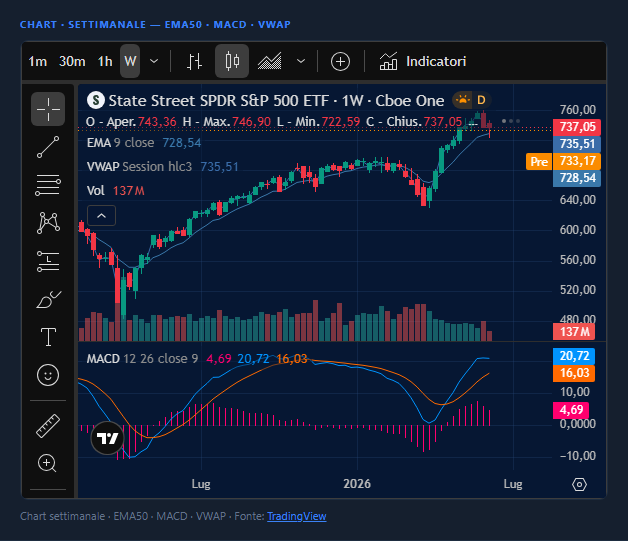
Task: Click the market status sun icon
Action: pos(463,100)
